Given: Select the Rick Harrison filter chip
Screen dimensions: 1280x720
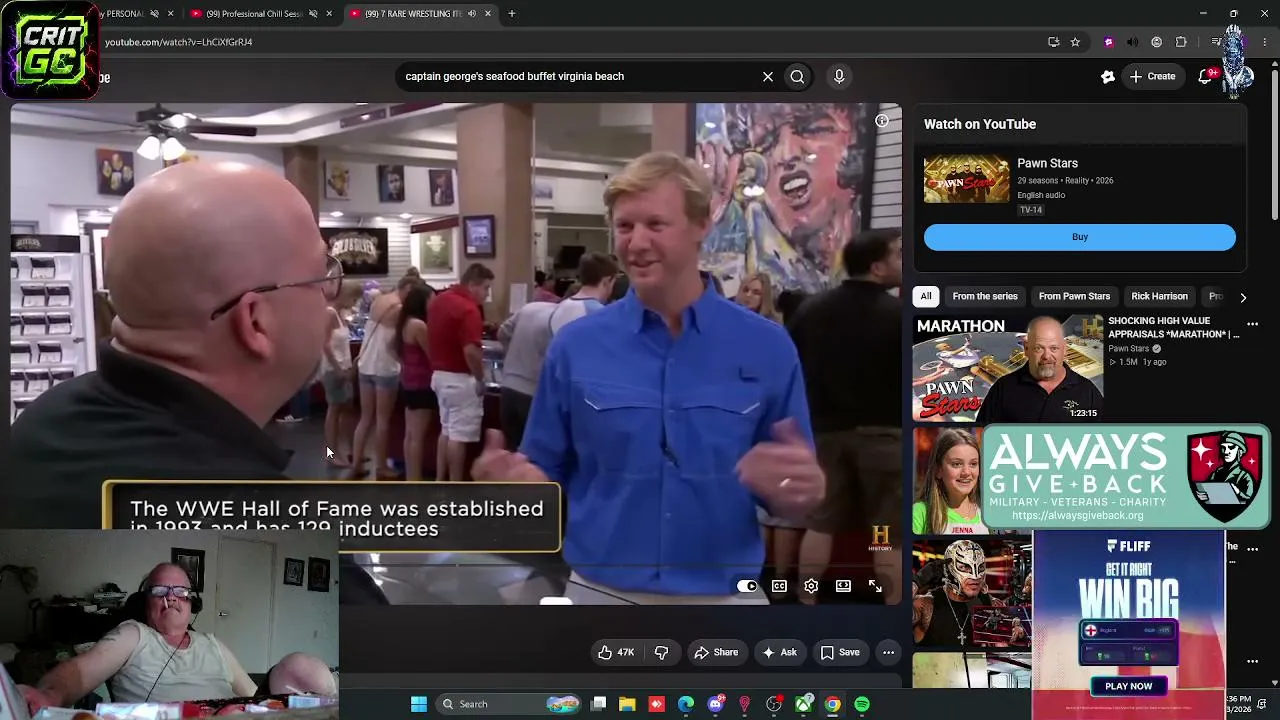Looking at the screenshot, I should point(1159,296).
